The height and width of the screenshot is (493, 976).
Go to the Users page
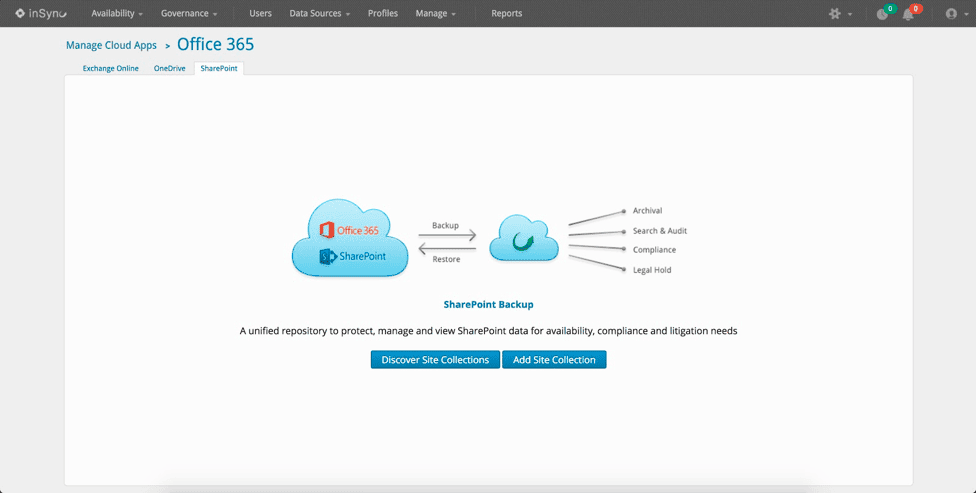click(x=260, y=14)
